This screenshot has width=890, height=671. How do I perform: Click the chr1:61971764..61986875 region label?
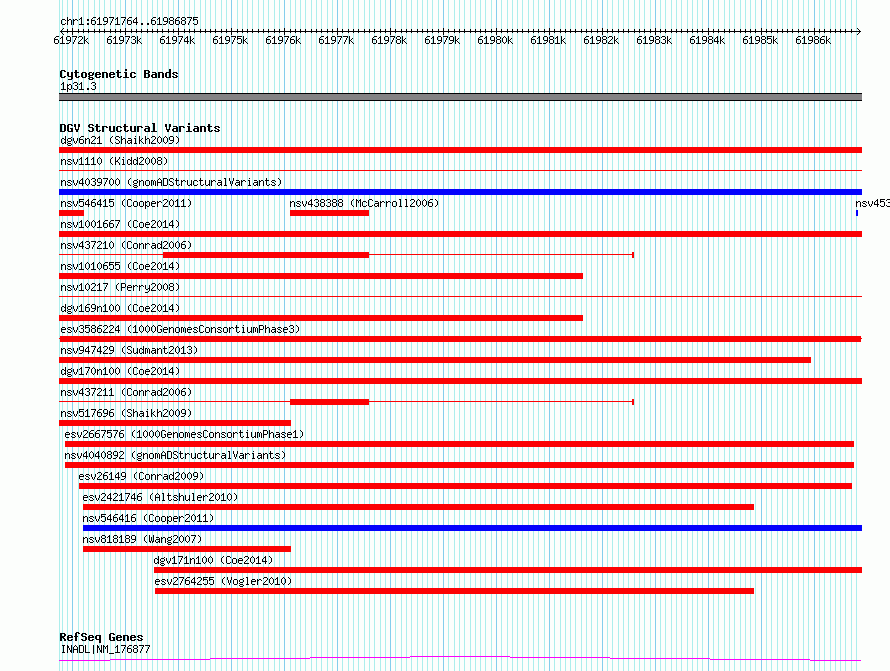129,21
